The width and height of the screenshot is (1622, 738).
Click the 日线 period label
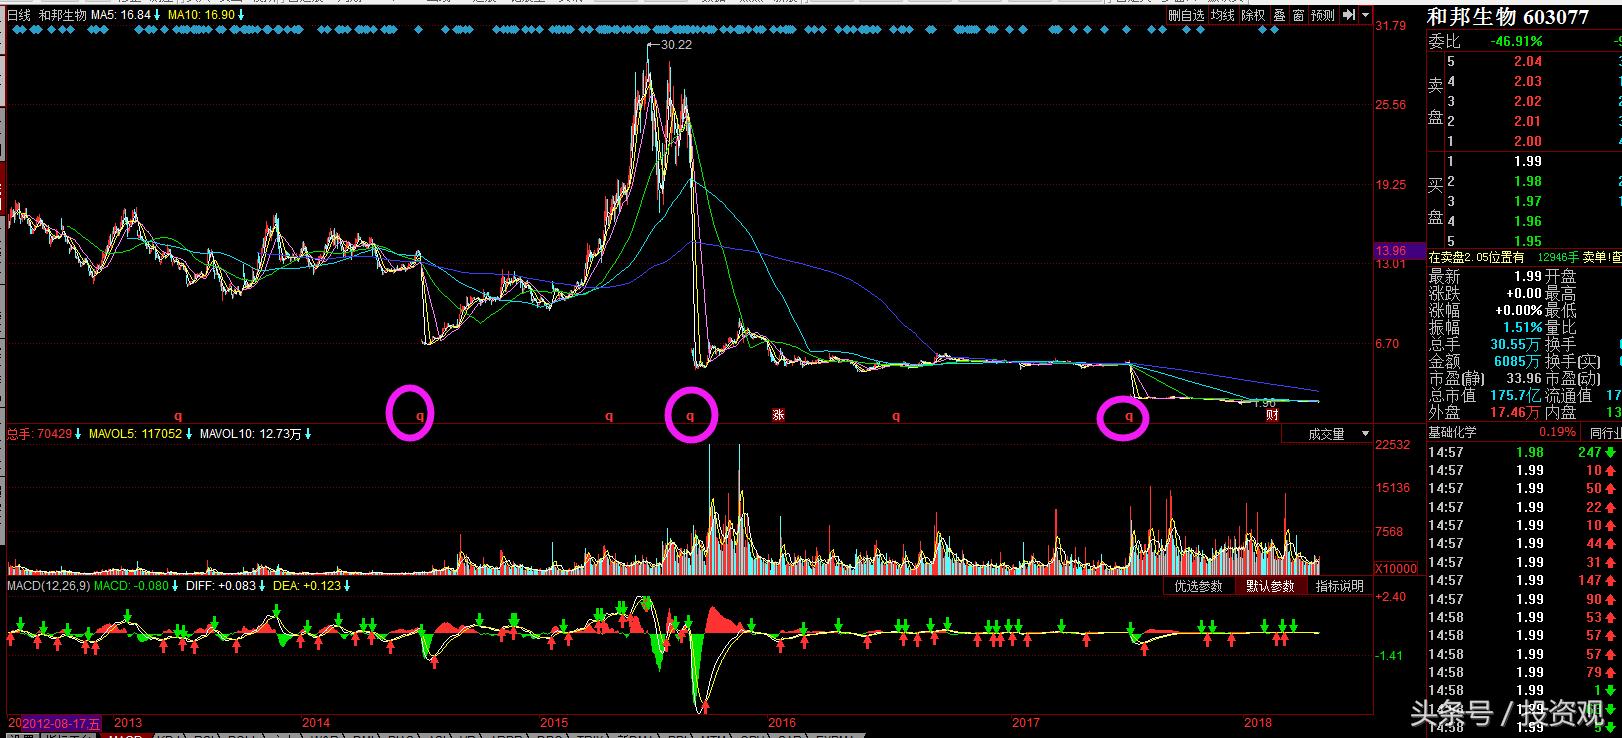pos(19,15)
